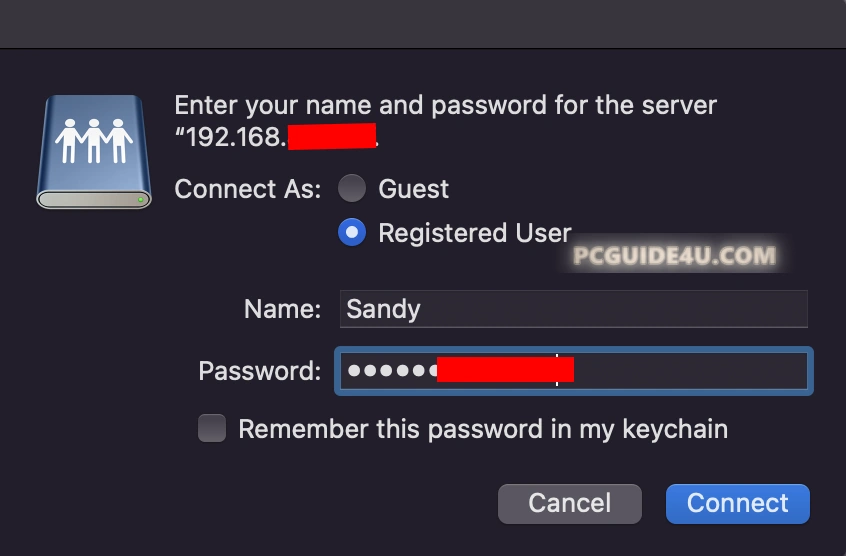Click the 'Remember this password in my keychain' text
This screenshot has width=846, height=556.
coord(483,429)
